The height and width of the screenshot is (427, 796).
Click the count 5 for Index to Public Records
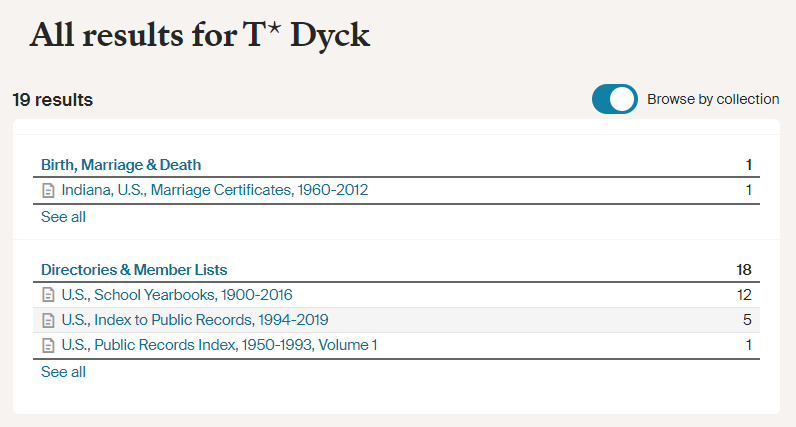(x=747, y=320)
